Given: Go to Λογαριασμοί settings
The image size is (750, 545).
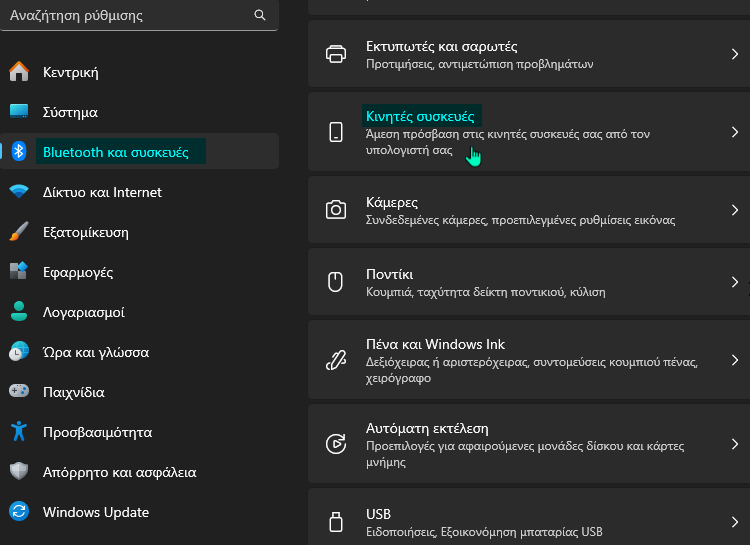Looking at the screenshot, I should [139, 312].
